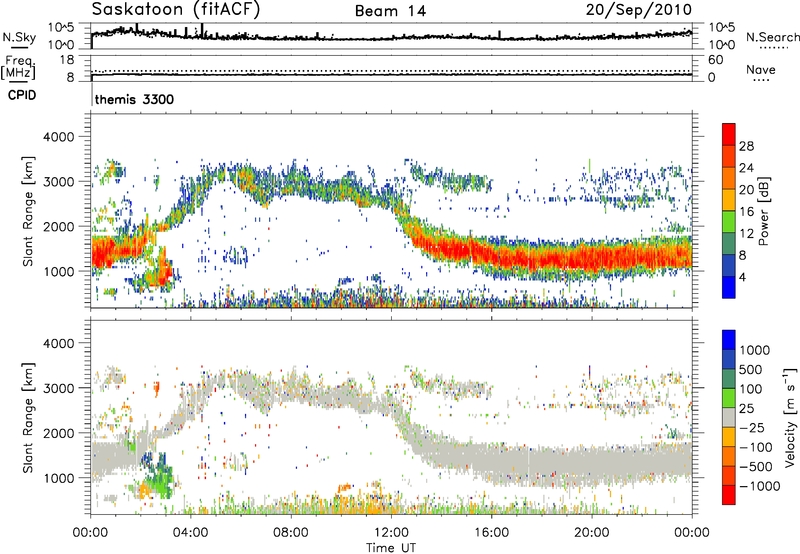Viewport: 800px width, 554px height.
Task: Select the 'N.Search' legend label
Action: (772, 37)
